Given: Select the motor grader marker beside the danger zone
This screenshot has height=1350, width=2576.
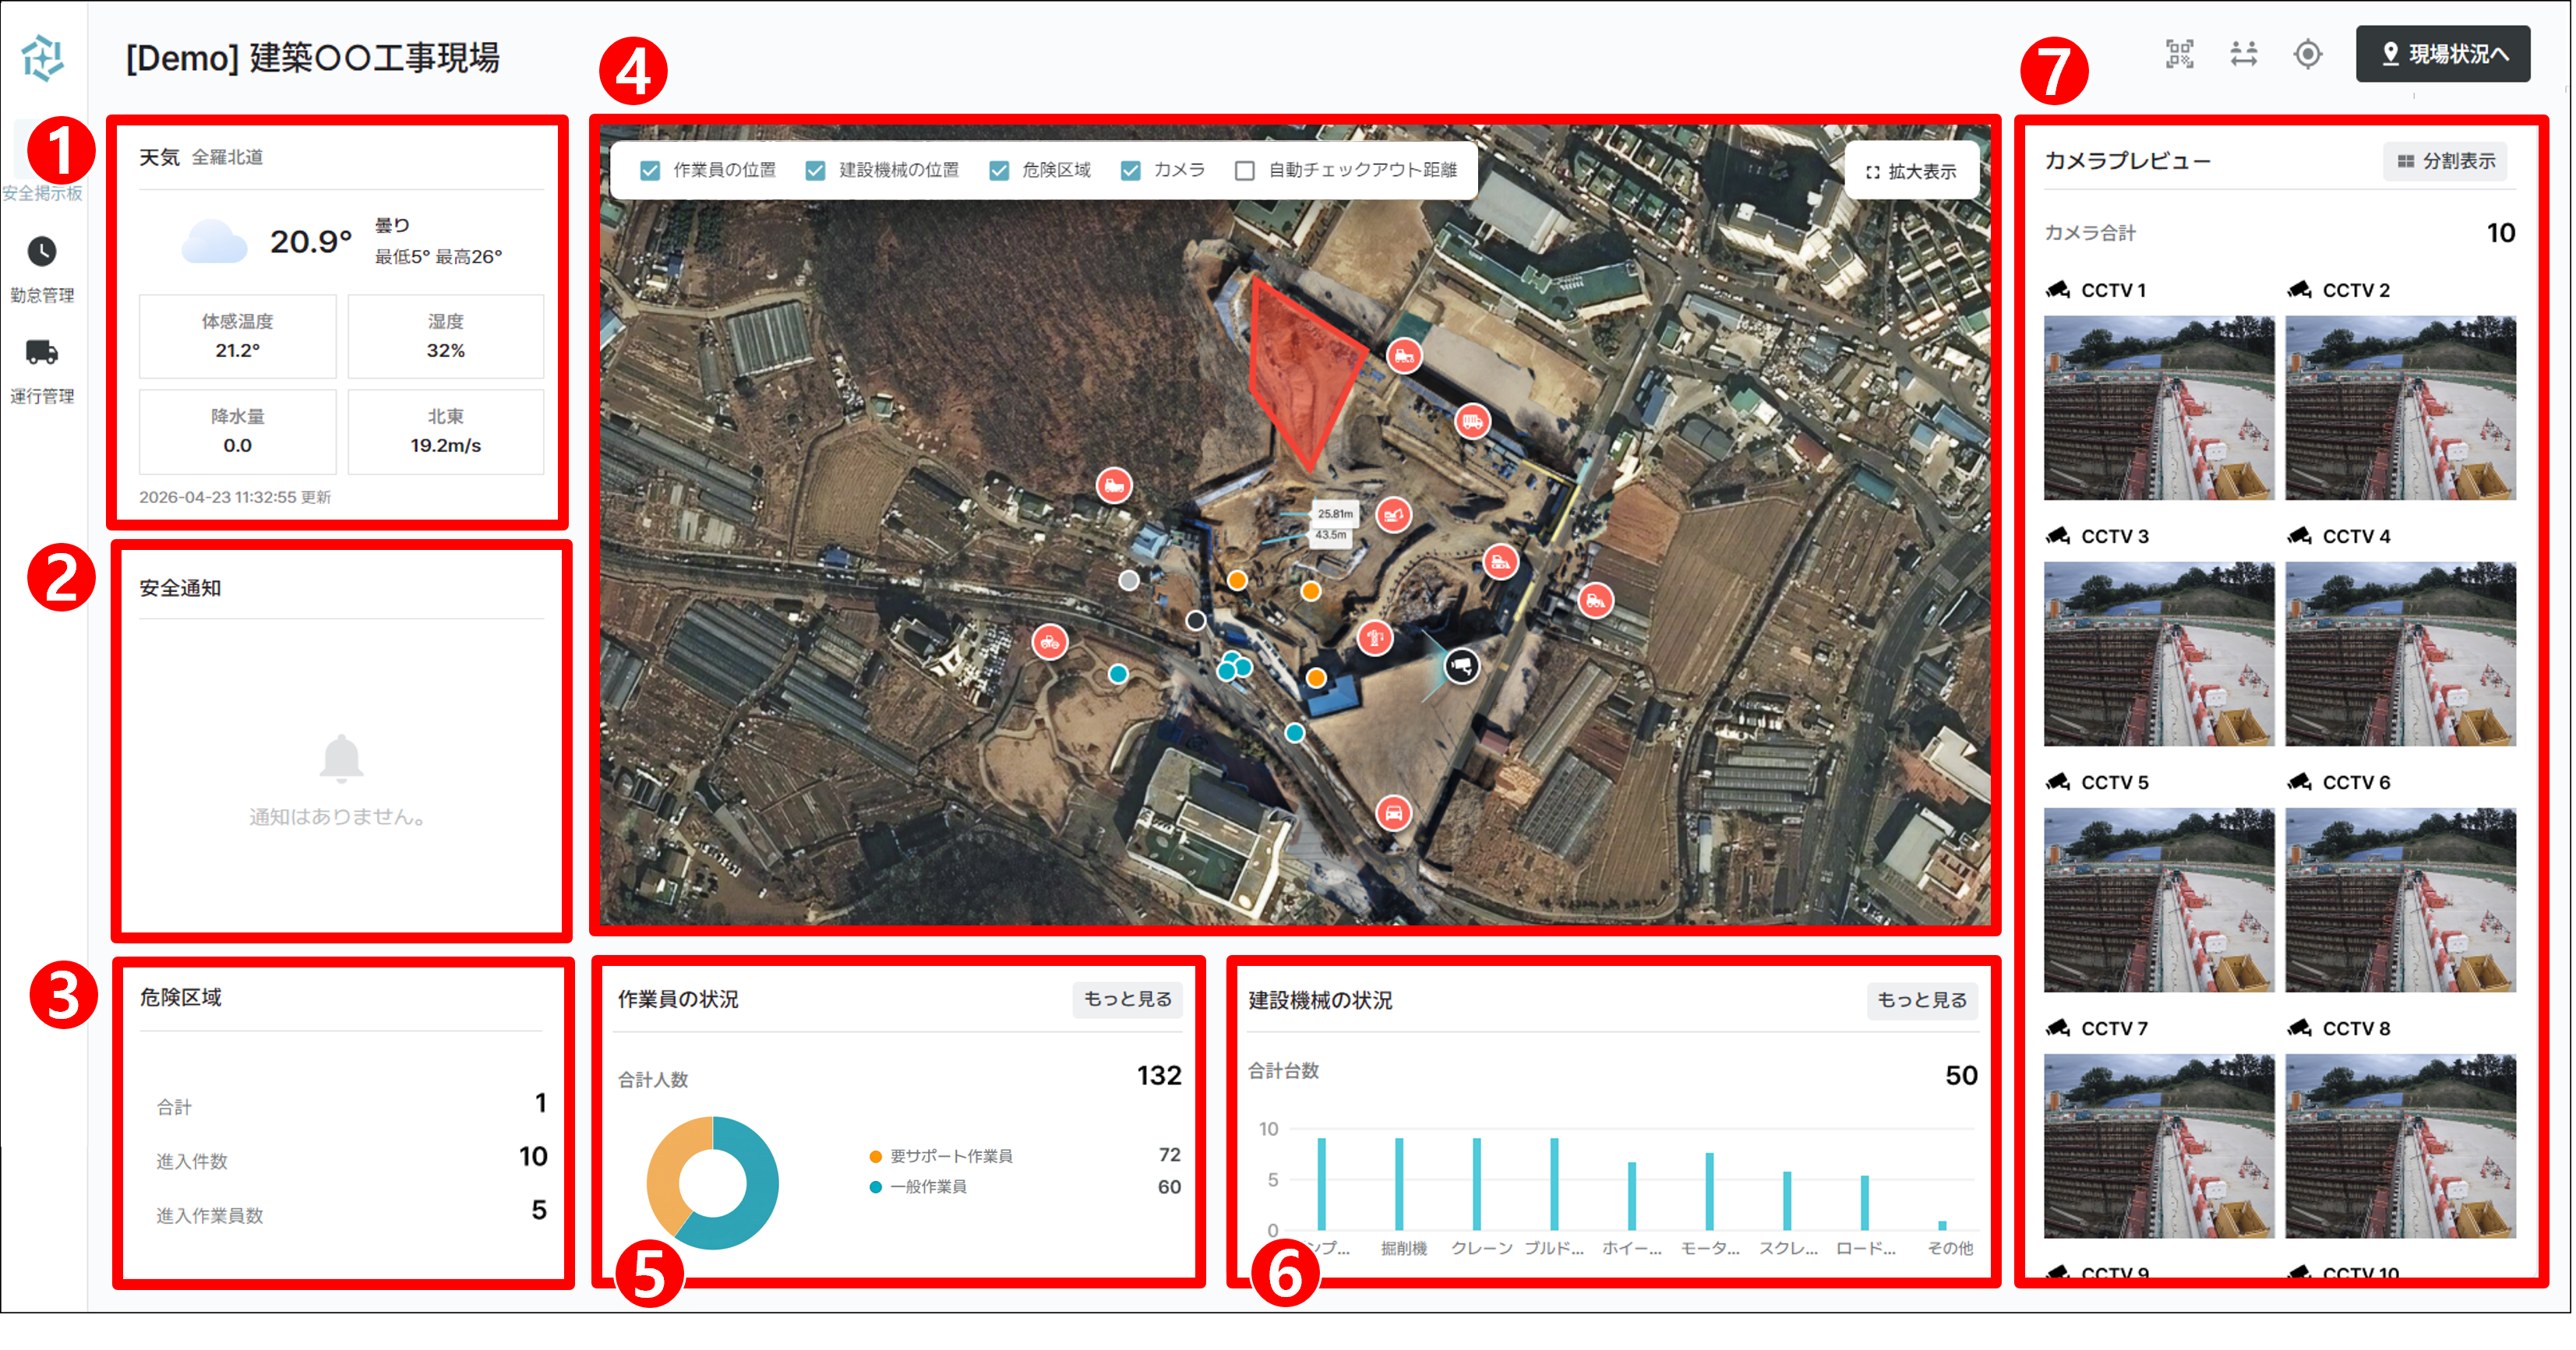Looking at the screenshot, I should click(1404, 355).
